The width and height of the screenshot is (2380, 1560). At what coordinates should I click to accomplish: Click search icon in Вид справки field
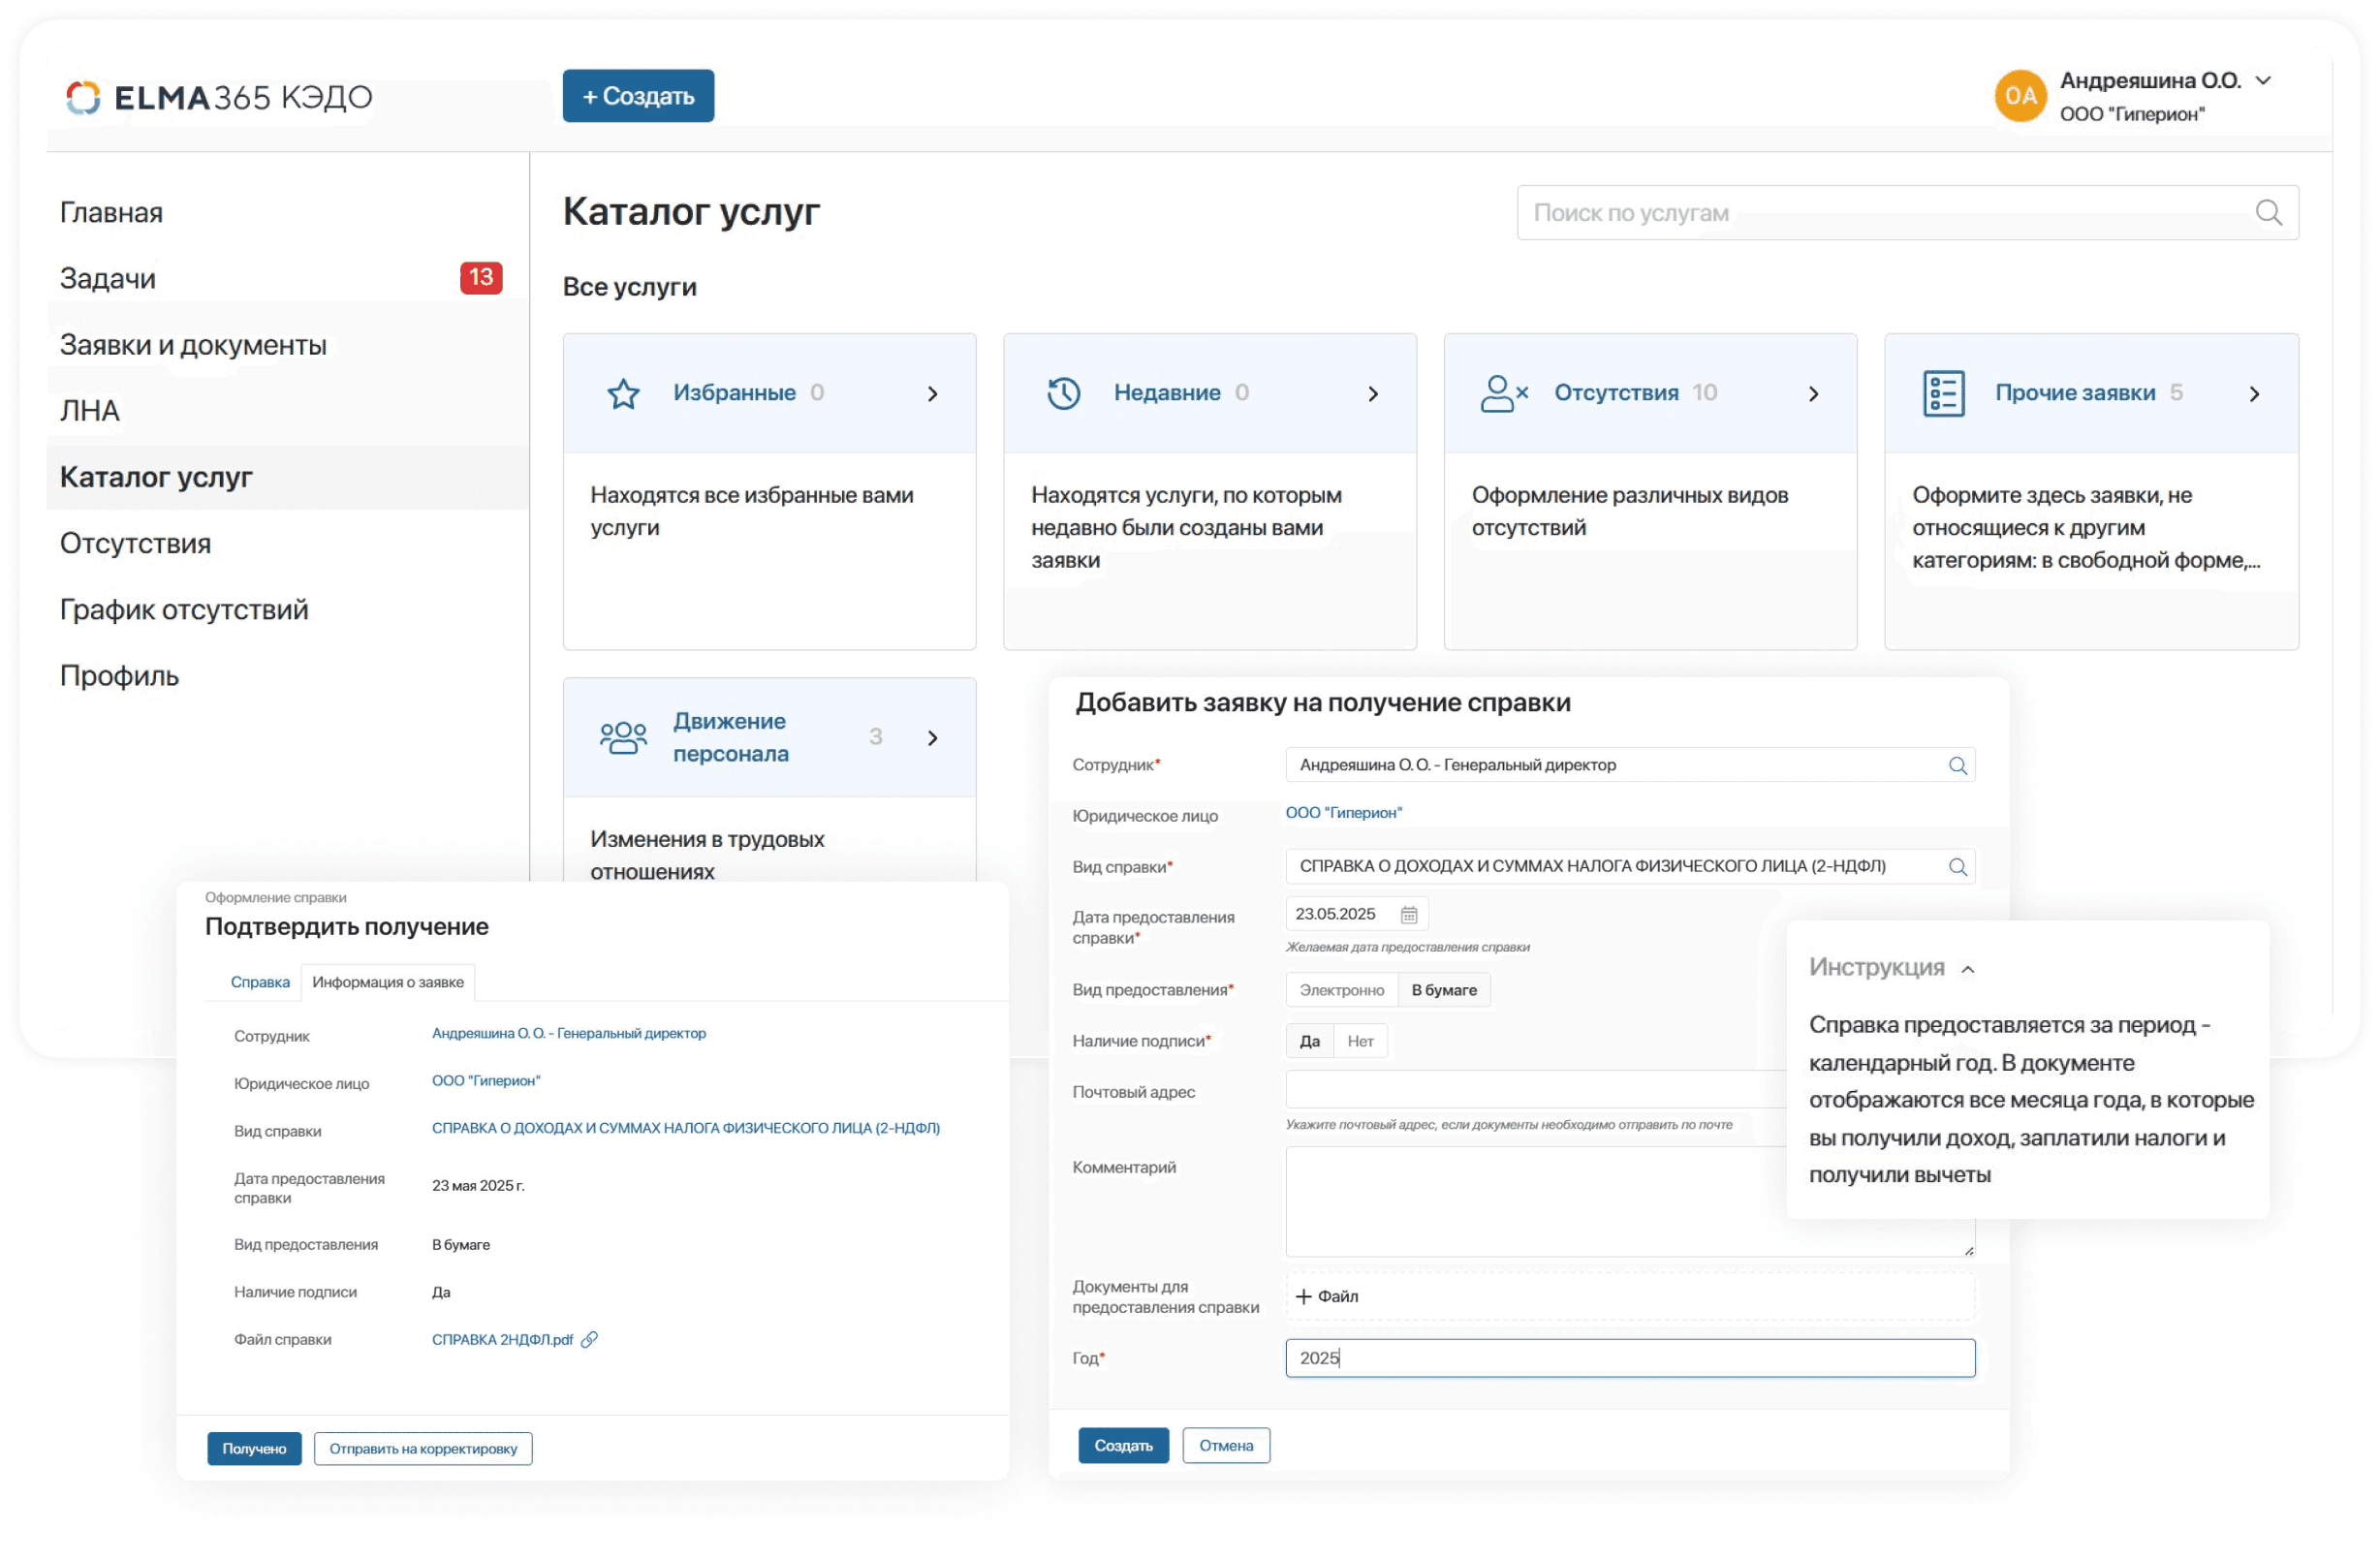pos(1957,867)
